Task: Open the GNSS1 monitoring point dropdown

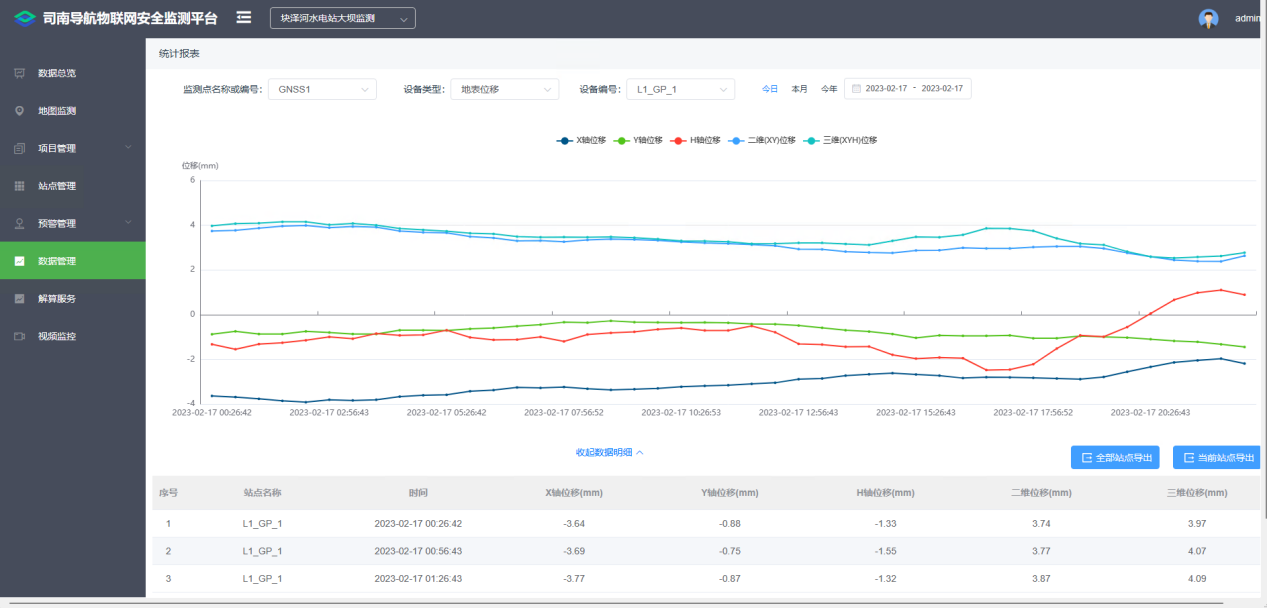Action: (x=322, y=89)
